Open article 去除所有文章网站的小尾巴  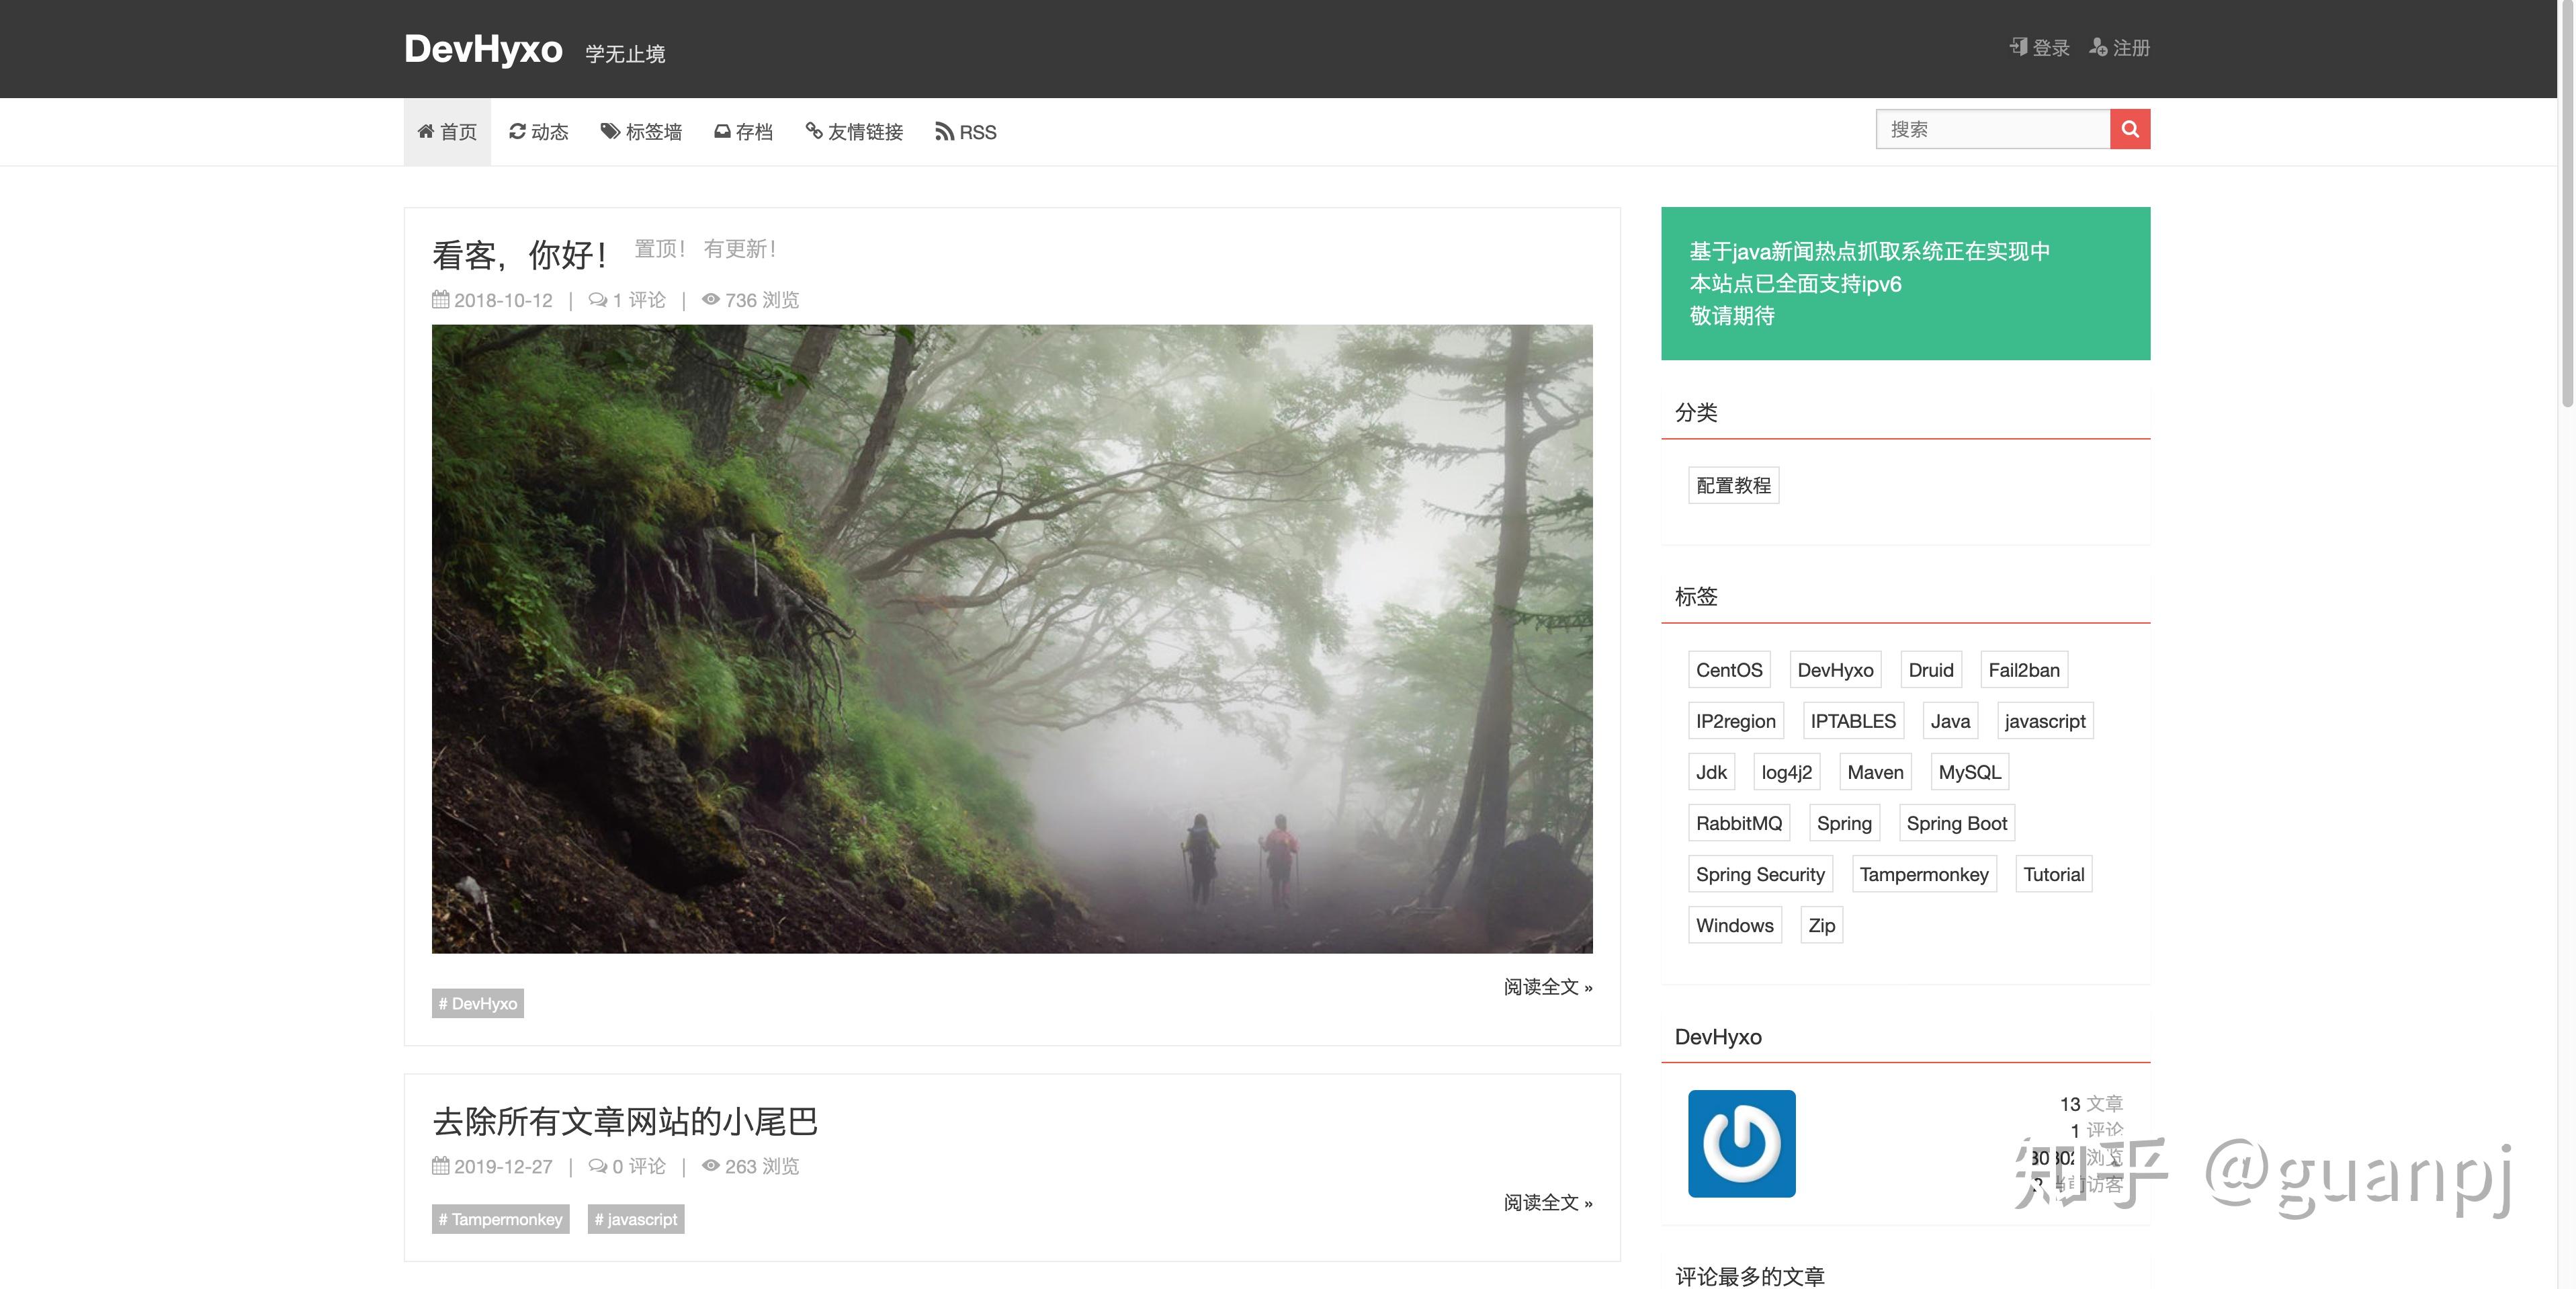pos(625,1121)
